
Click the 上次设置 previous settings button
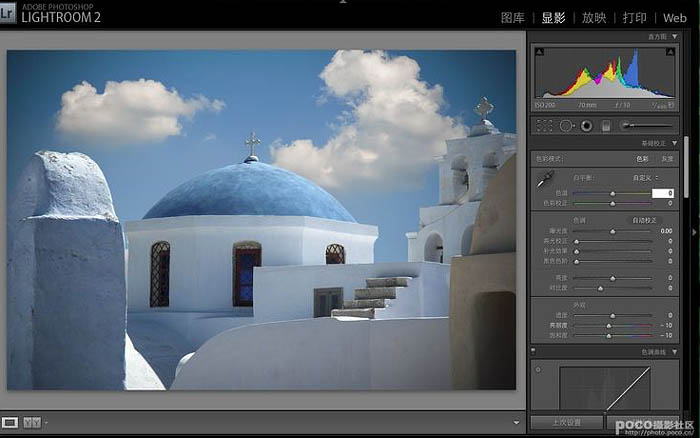565,422
